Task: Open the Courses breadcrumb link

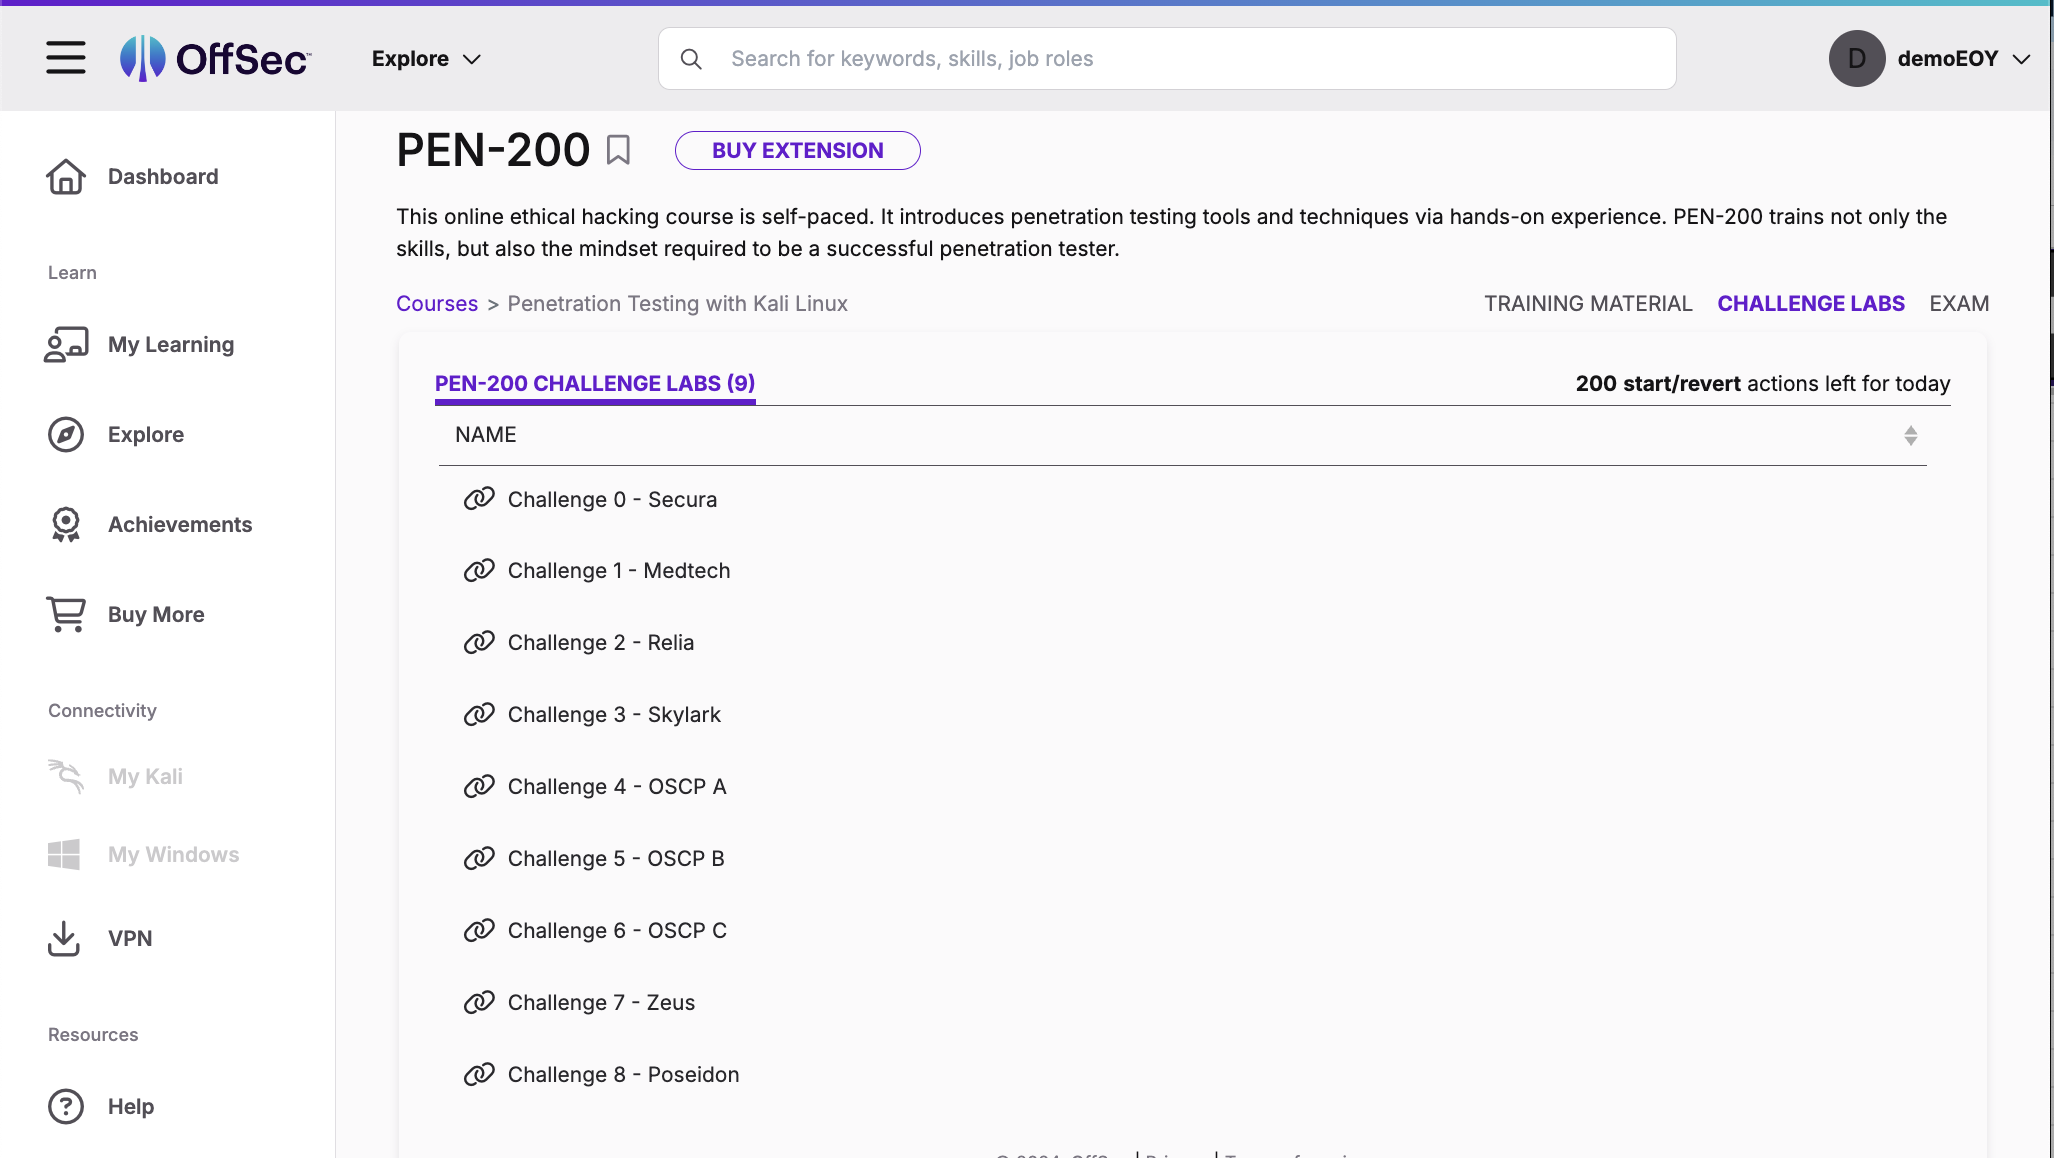Action: pos(436,303)
